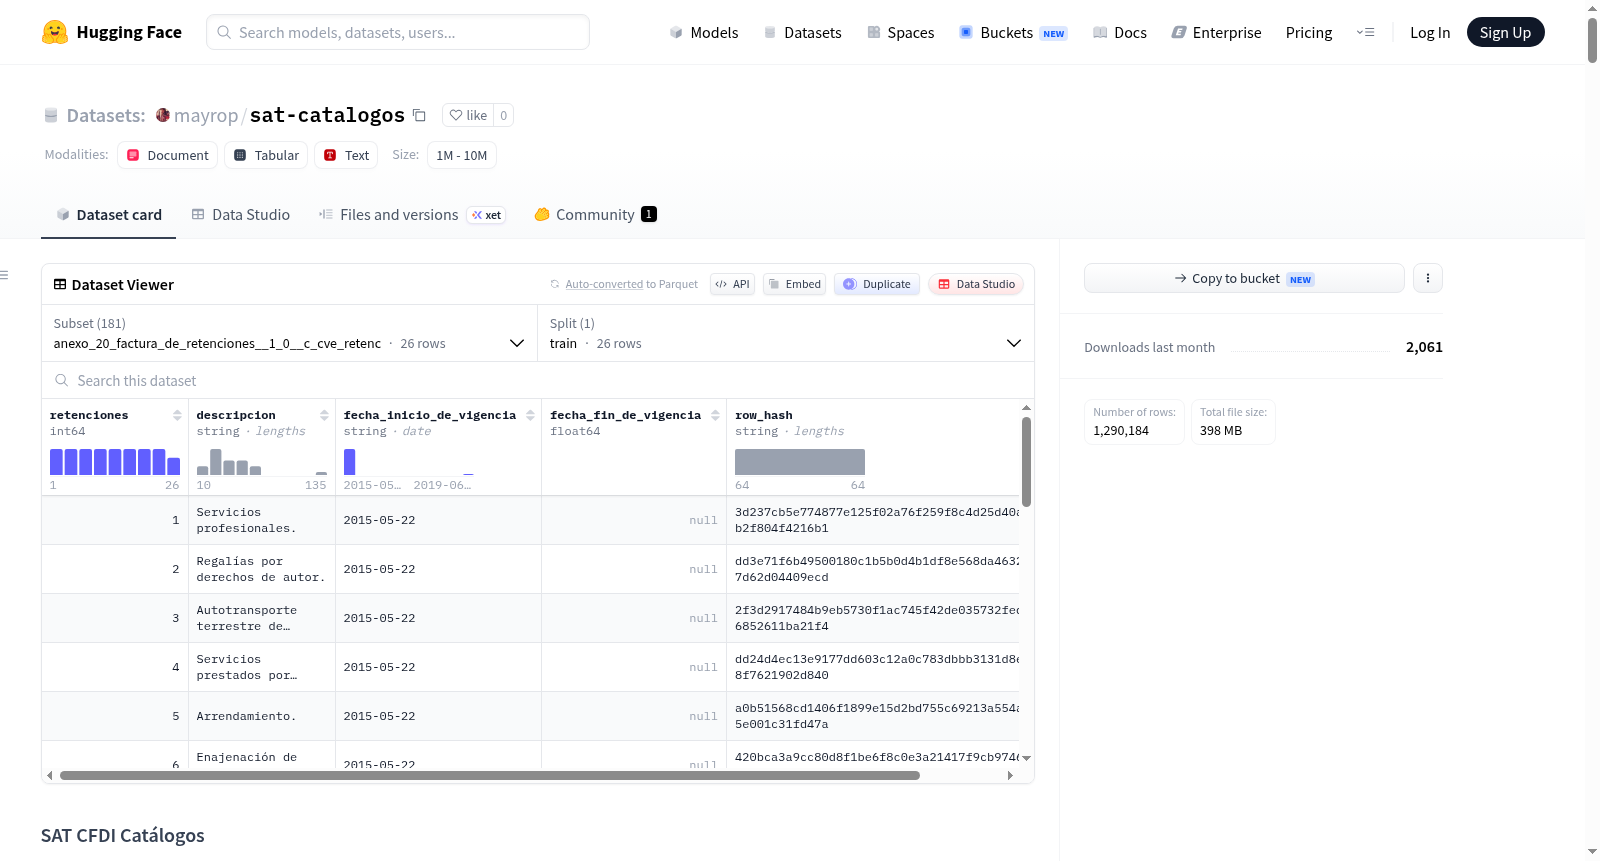Focus the Search this dataset field
The image size is (1600, 861).
538,380
